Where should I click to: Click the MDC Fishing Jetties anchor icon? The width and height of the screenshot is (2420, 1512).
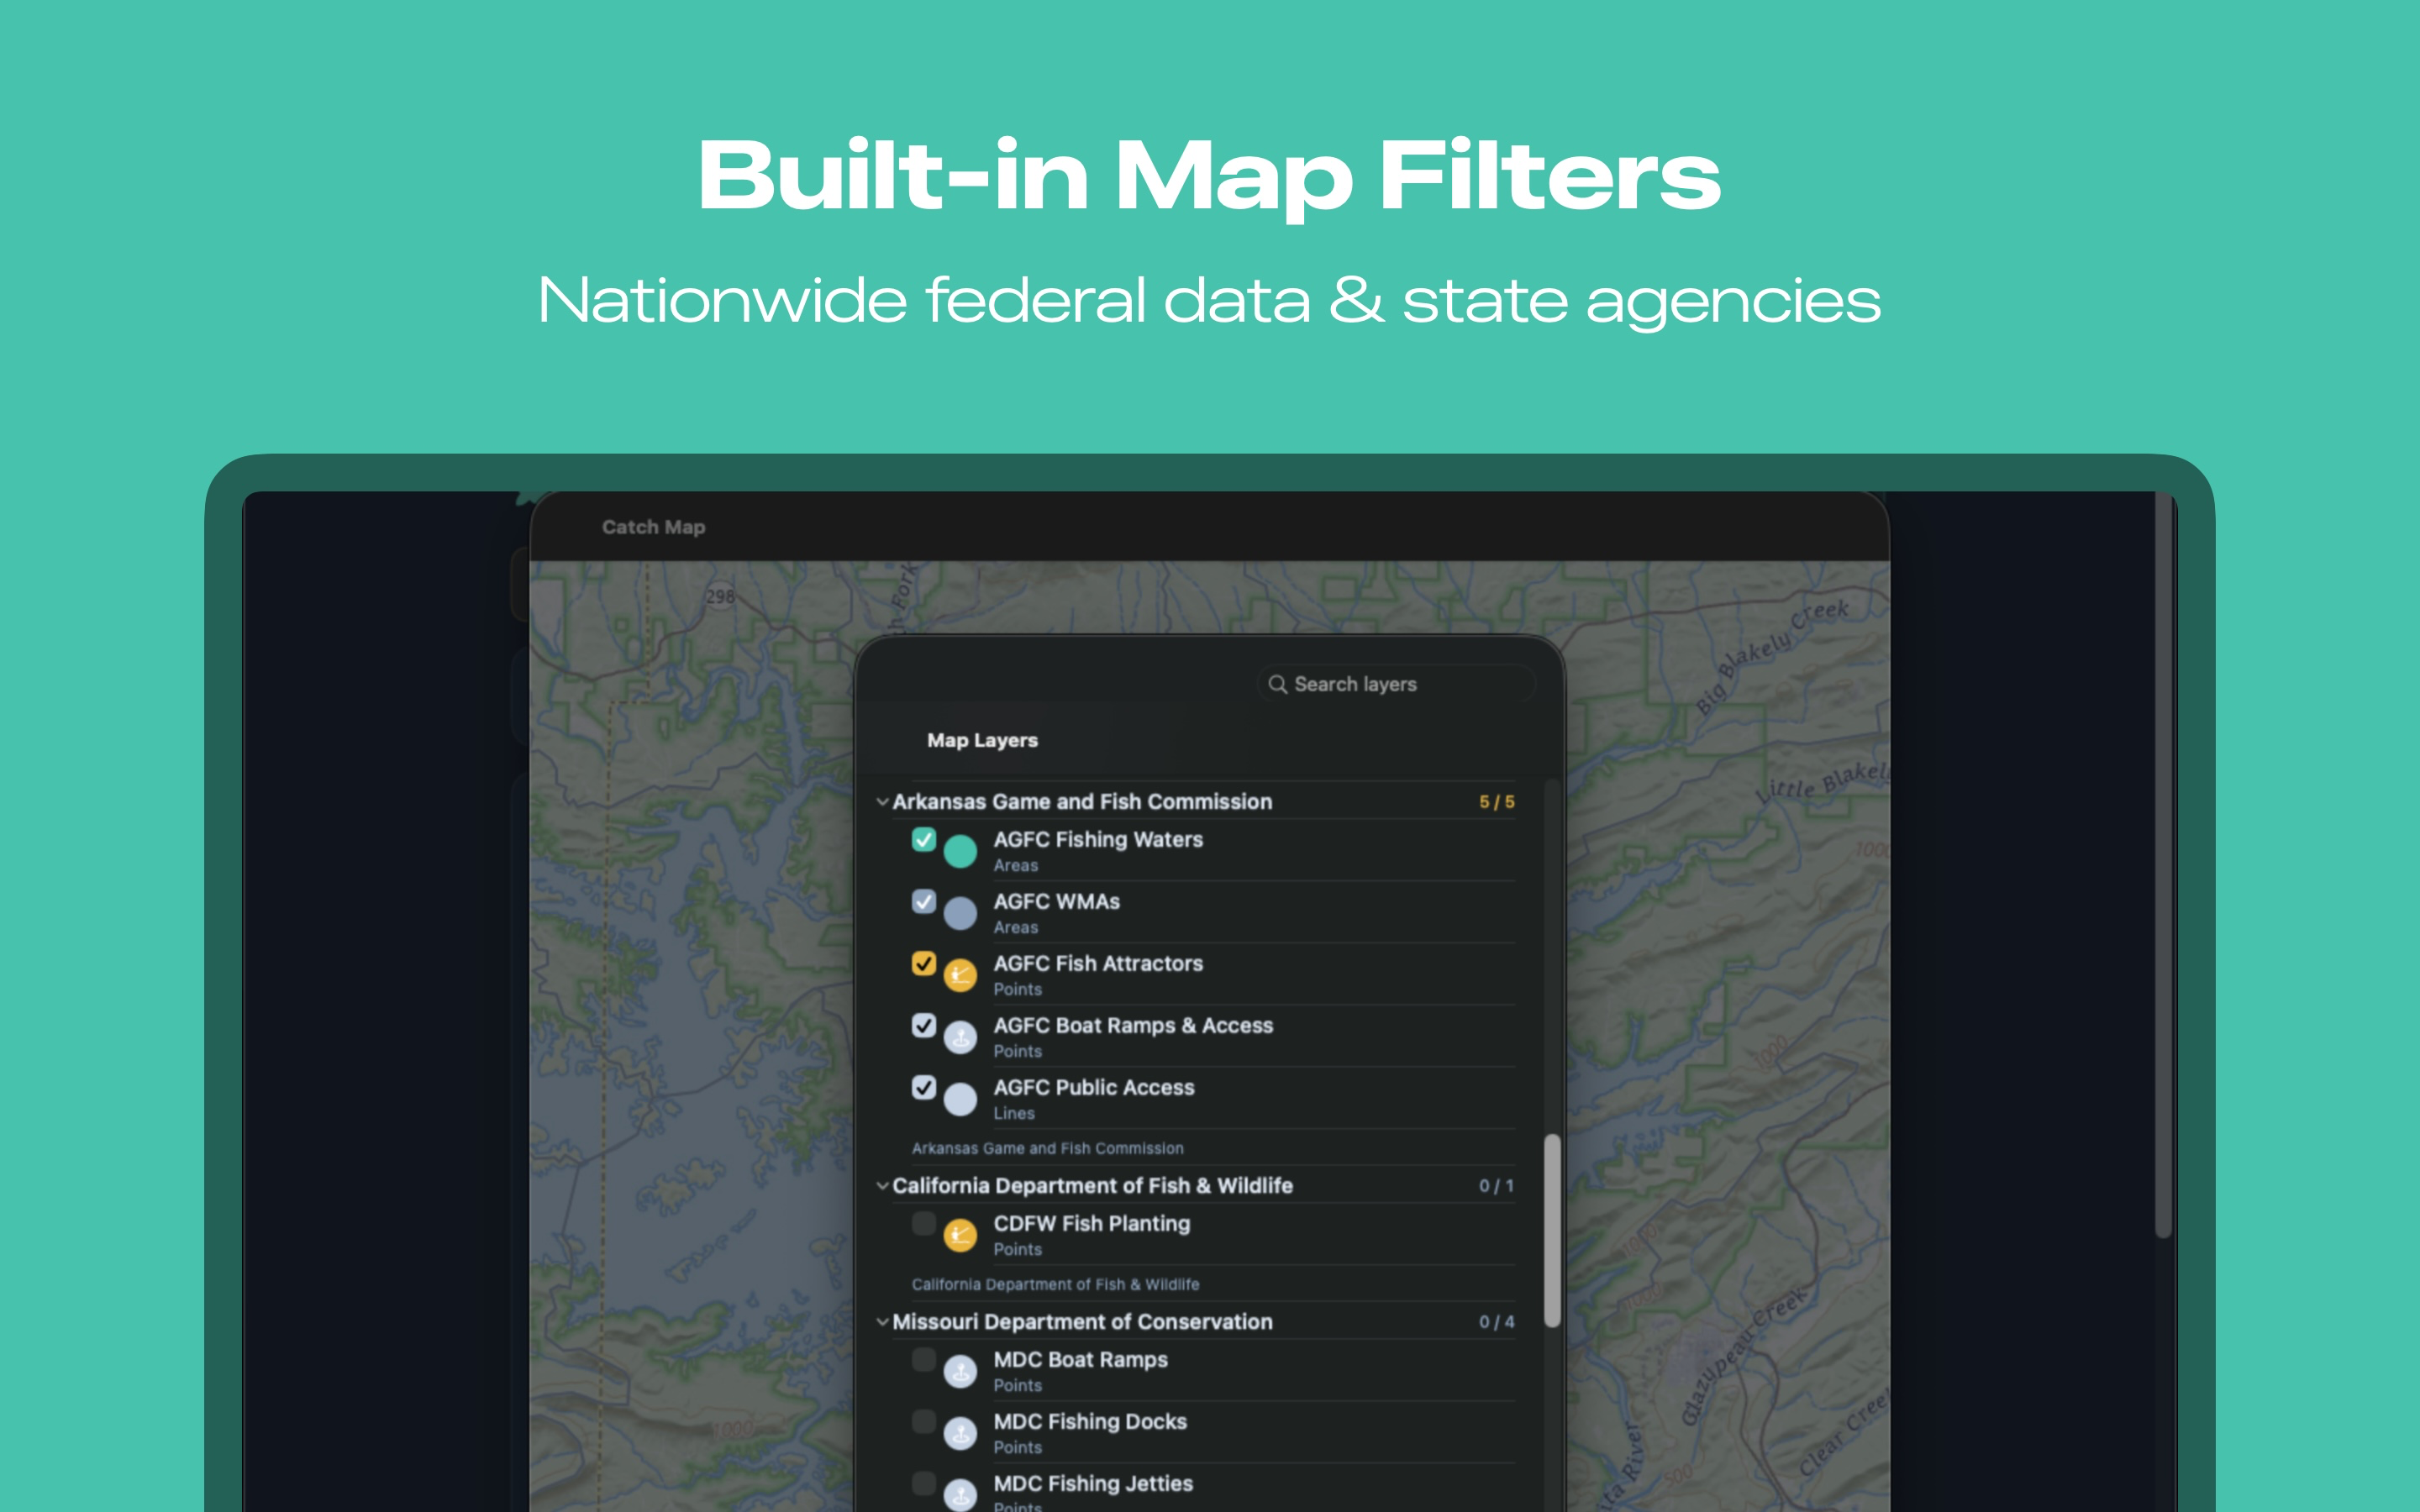960,1495
